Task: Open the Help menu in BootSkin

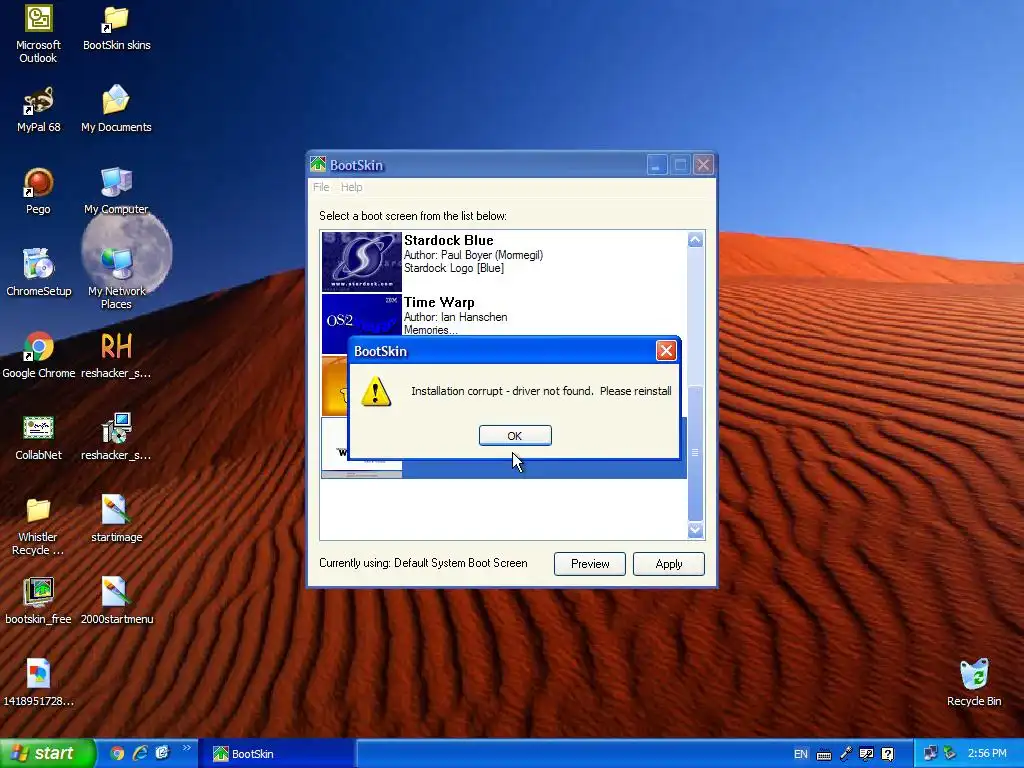Action: (x=351, y=187)
